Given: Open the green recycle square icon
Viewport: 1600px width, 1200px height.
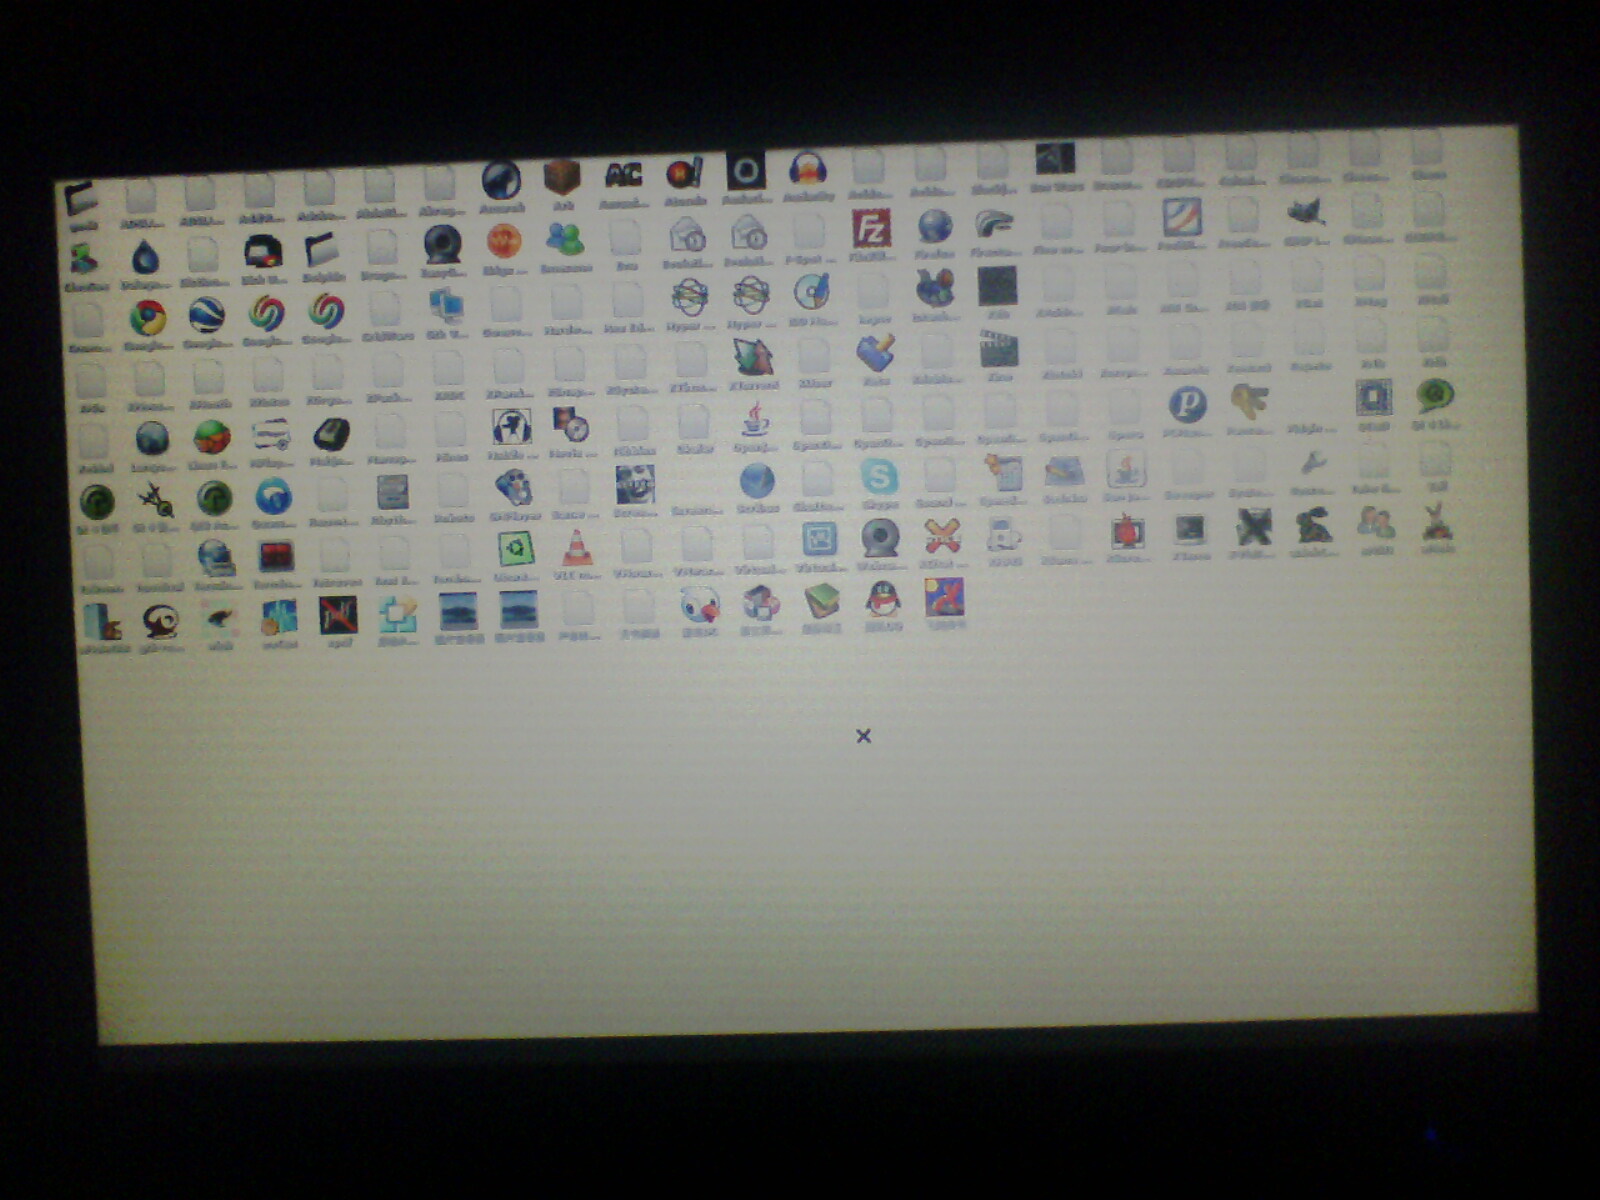Looking at the screenshot, I should 516,550.
